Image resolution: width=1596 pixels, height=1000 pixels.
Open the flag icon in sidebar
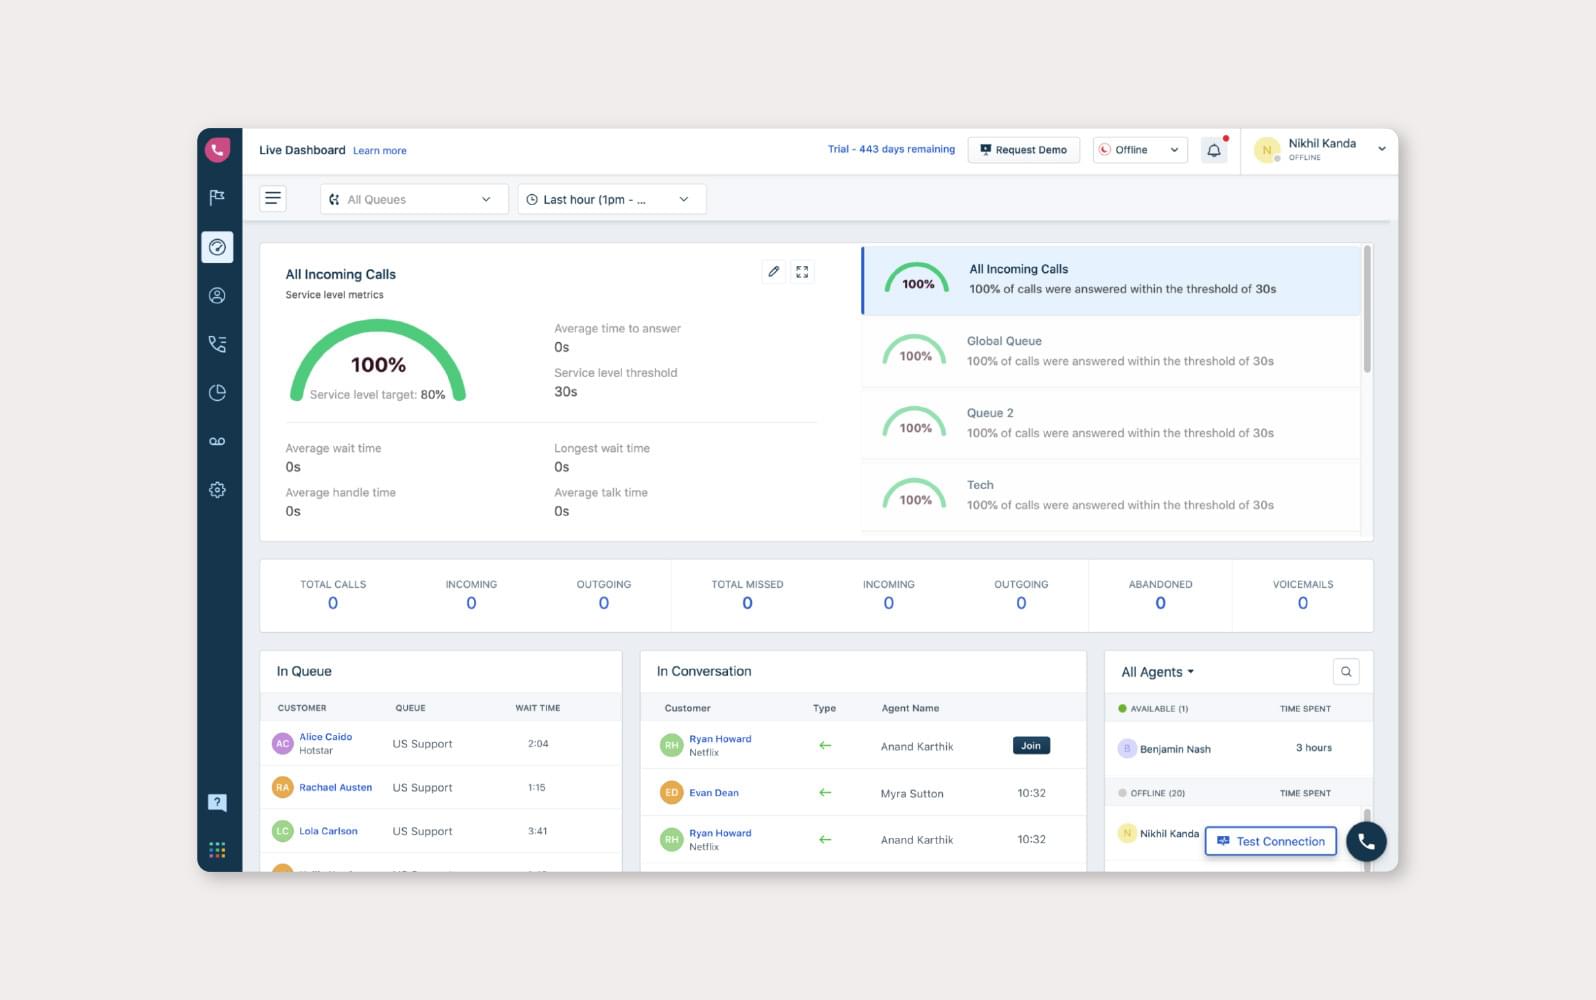click(x=217, y=198)
